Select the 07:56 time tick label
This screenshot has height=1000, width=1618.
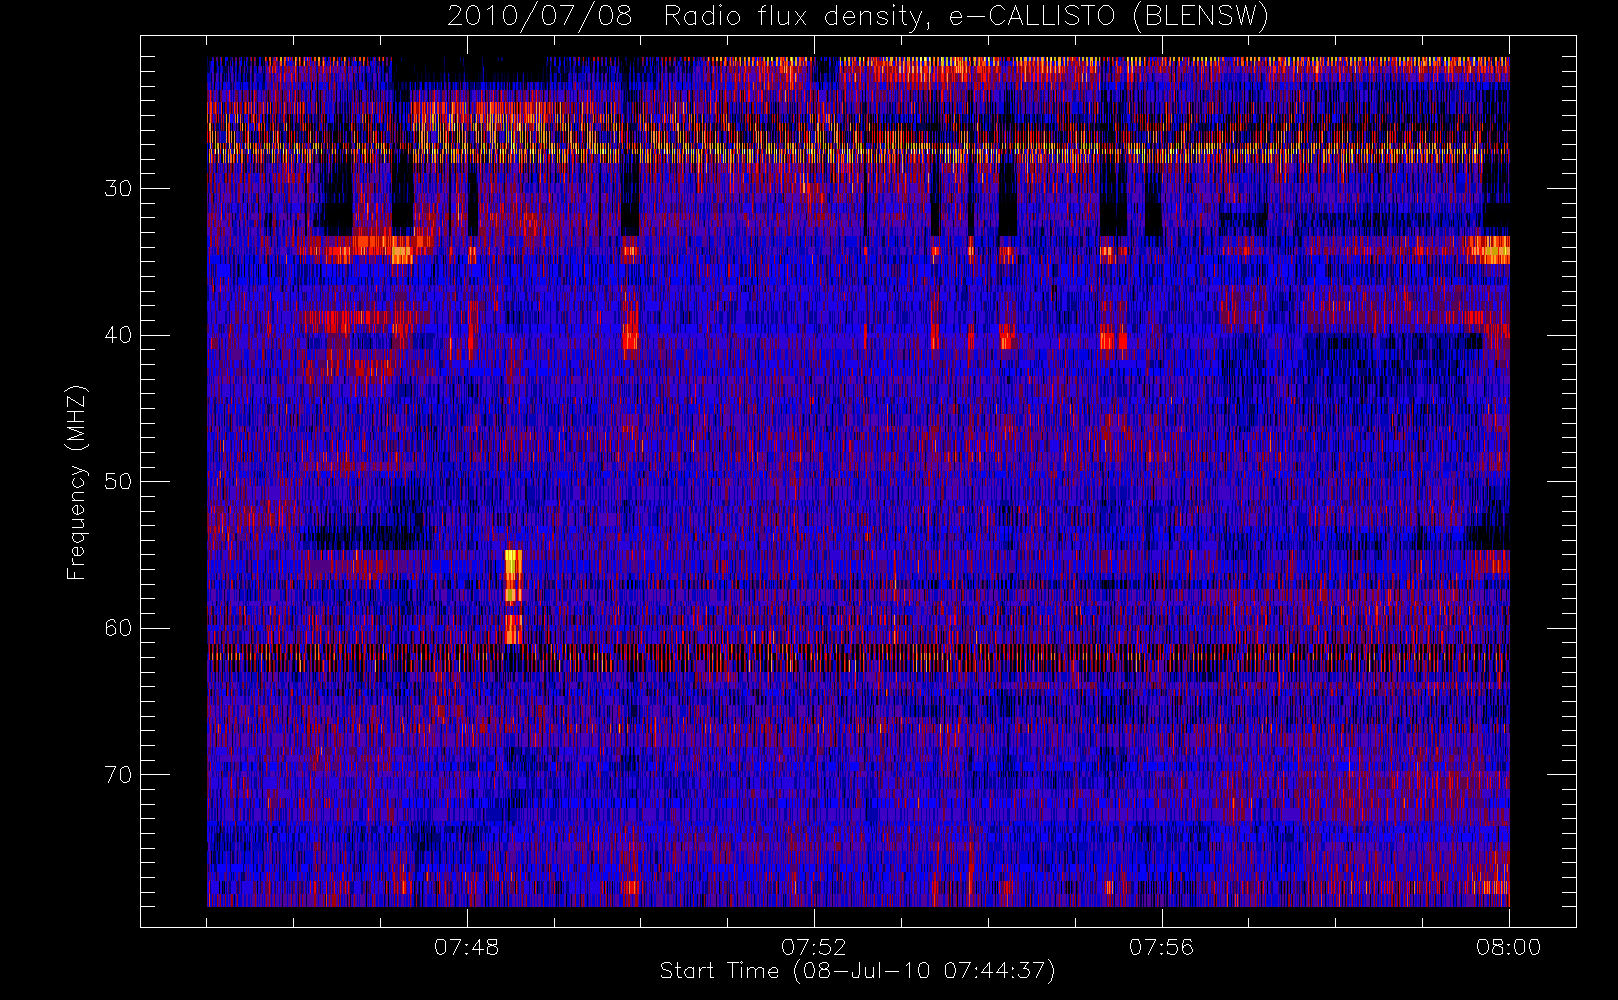[x=1161, y=947]
